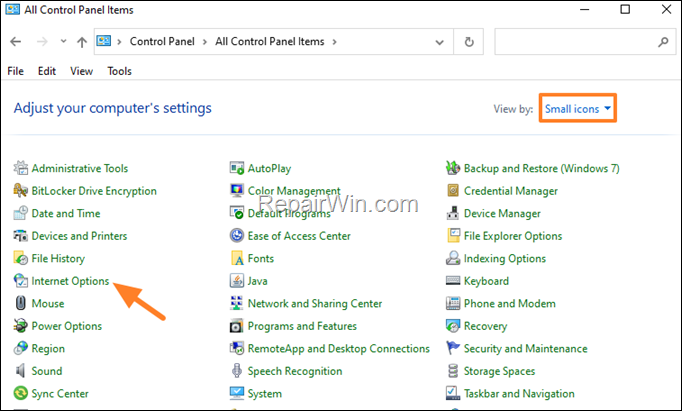Image resolution: width=682 pixels, height=411 pixels.
Task: Open the Speech Recognition microphone icon
Action: [237, 371]
